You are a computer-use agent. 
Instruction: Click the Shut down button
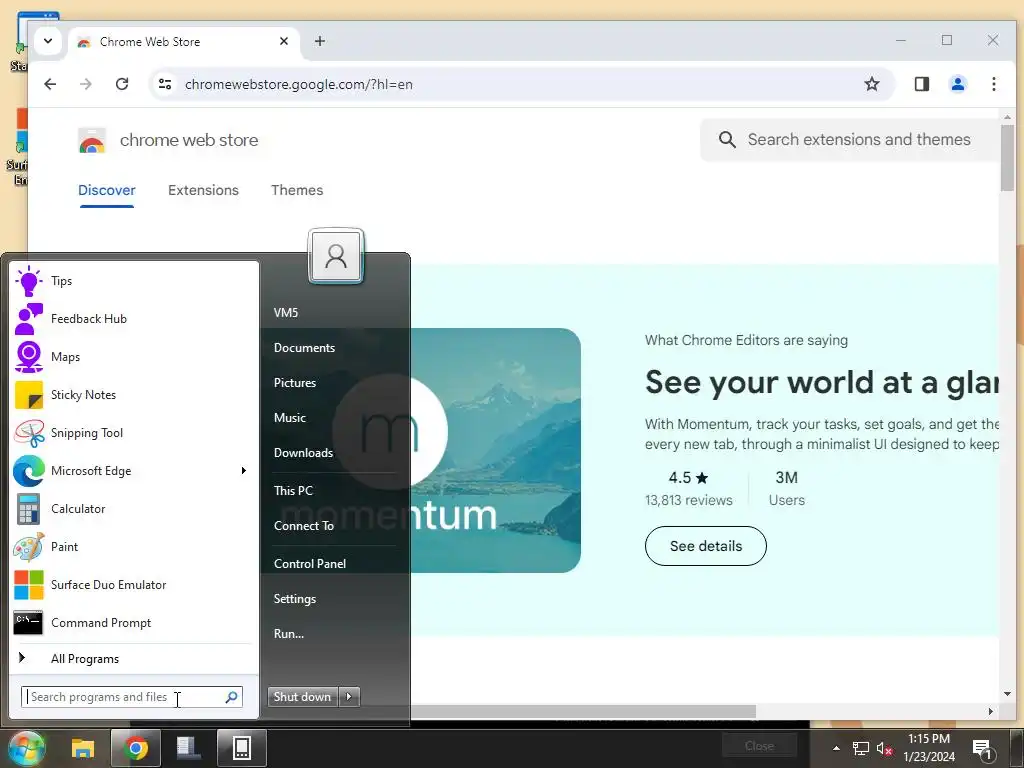[303, 697]
